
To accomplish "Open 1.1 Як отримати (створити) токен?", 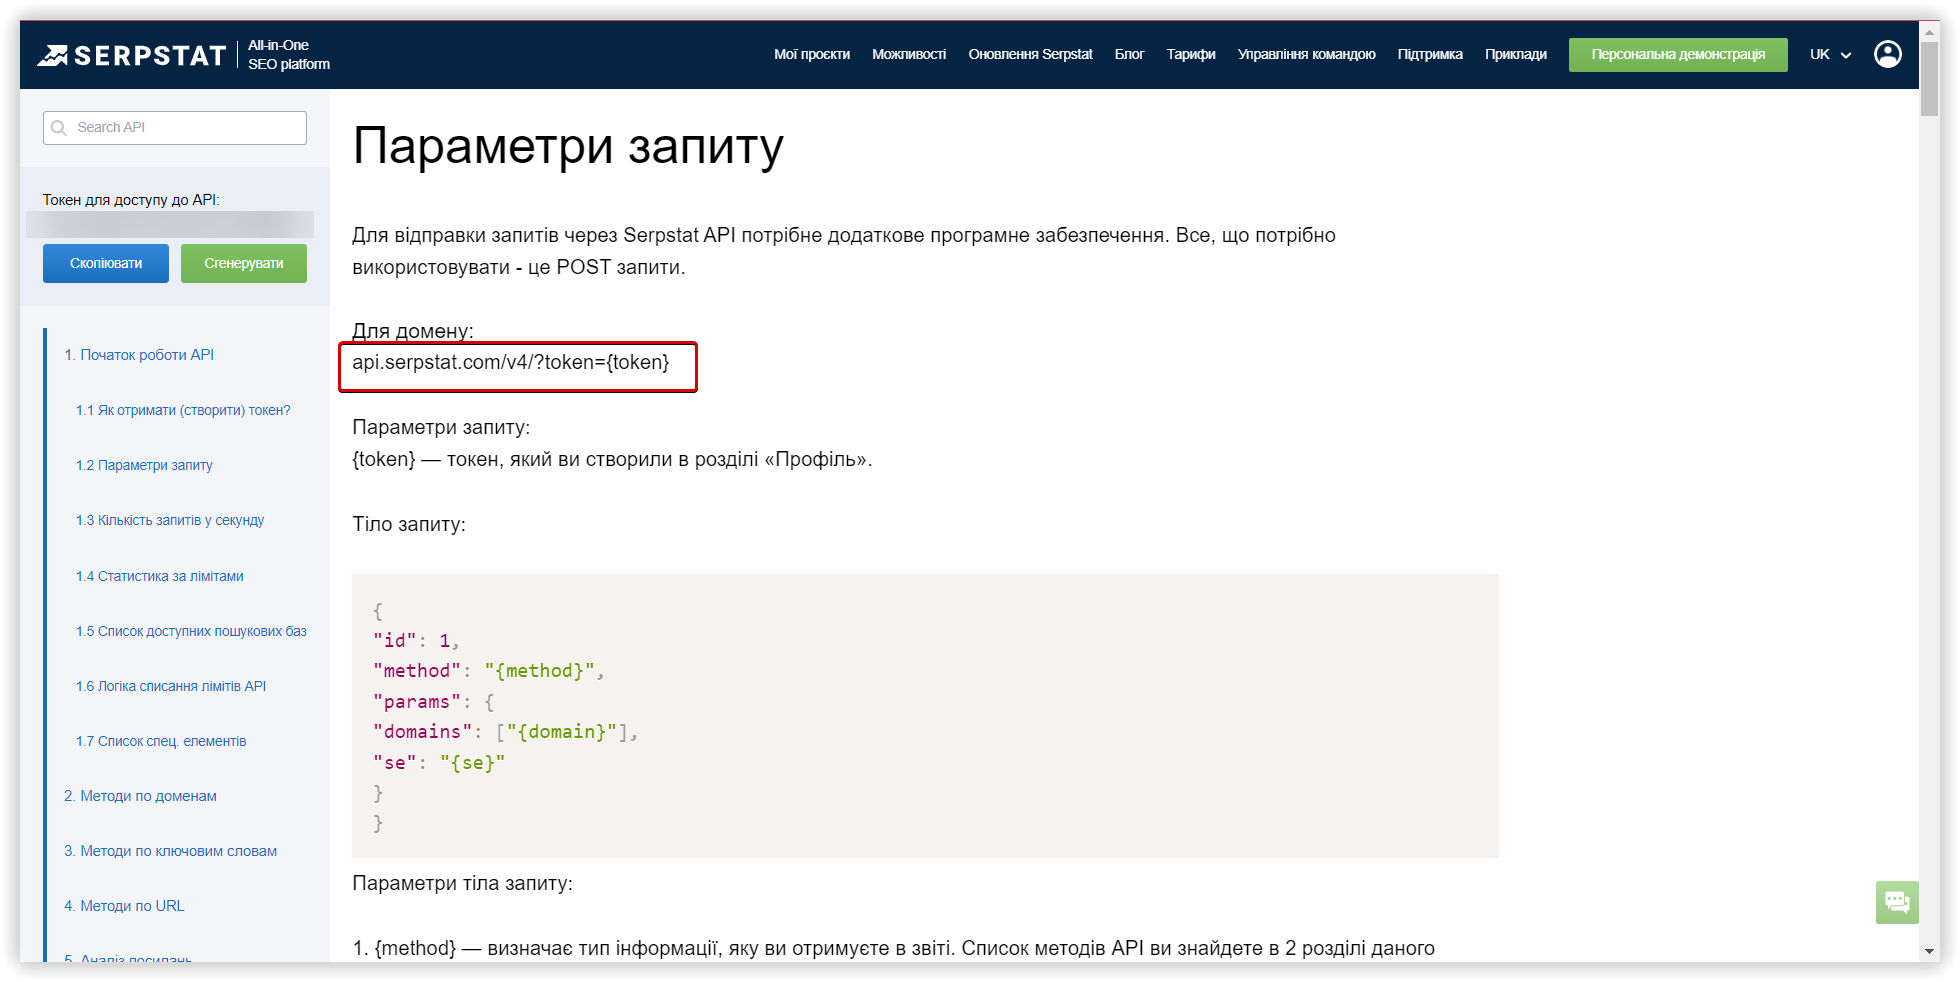I will pos(183,411).
